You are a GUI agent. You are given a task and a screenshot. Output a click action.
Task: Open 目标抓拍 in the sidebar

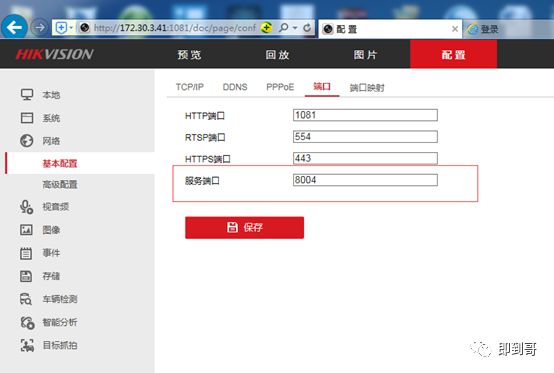[60, 345]
